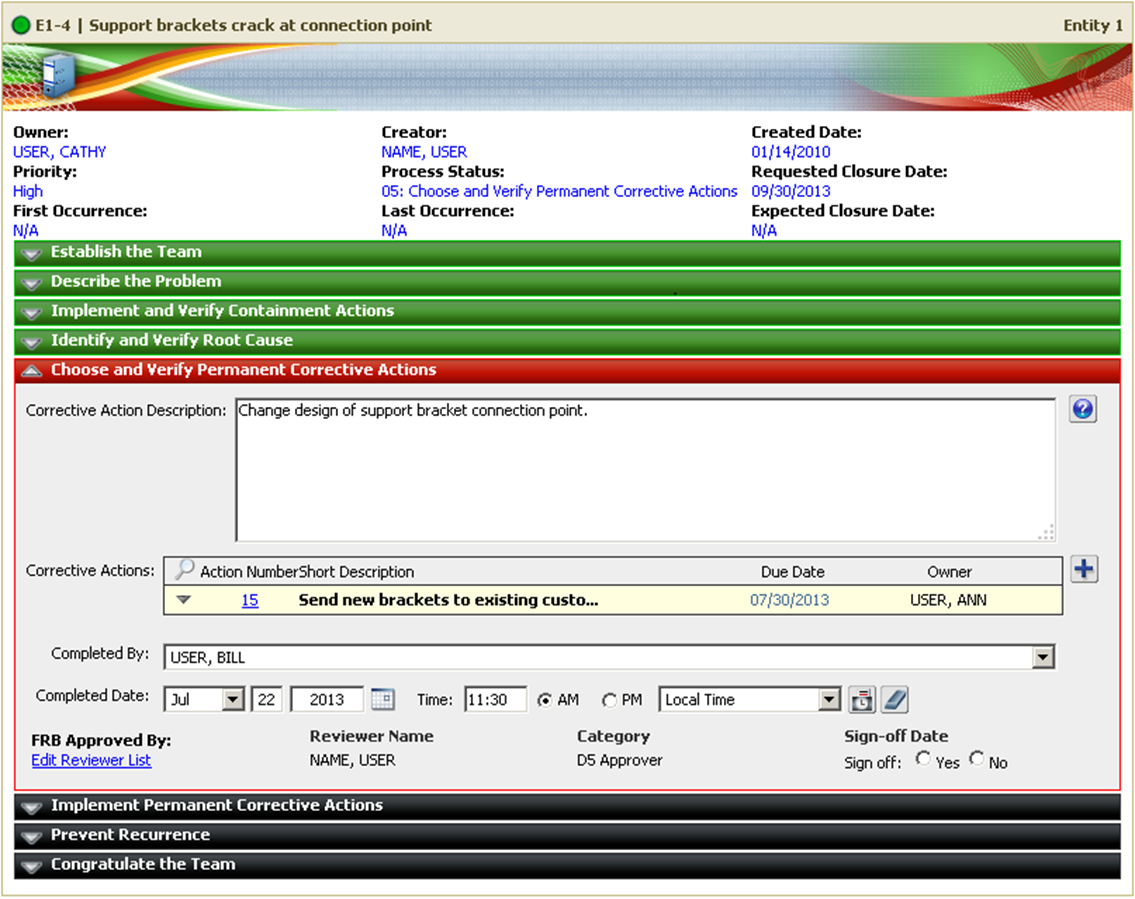Select the PM radio button
This screenshot has height=899, width=1135.
(x=609, y=701)
